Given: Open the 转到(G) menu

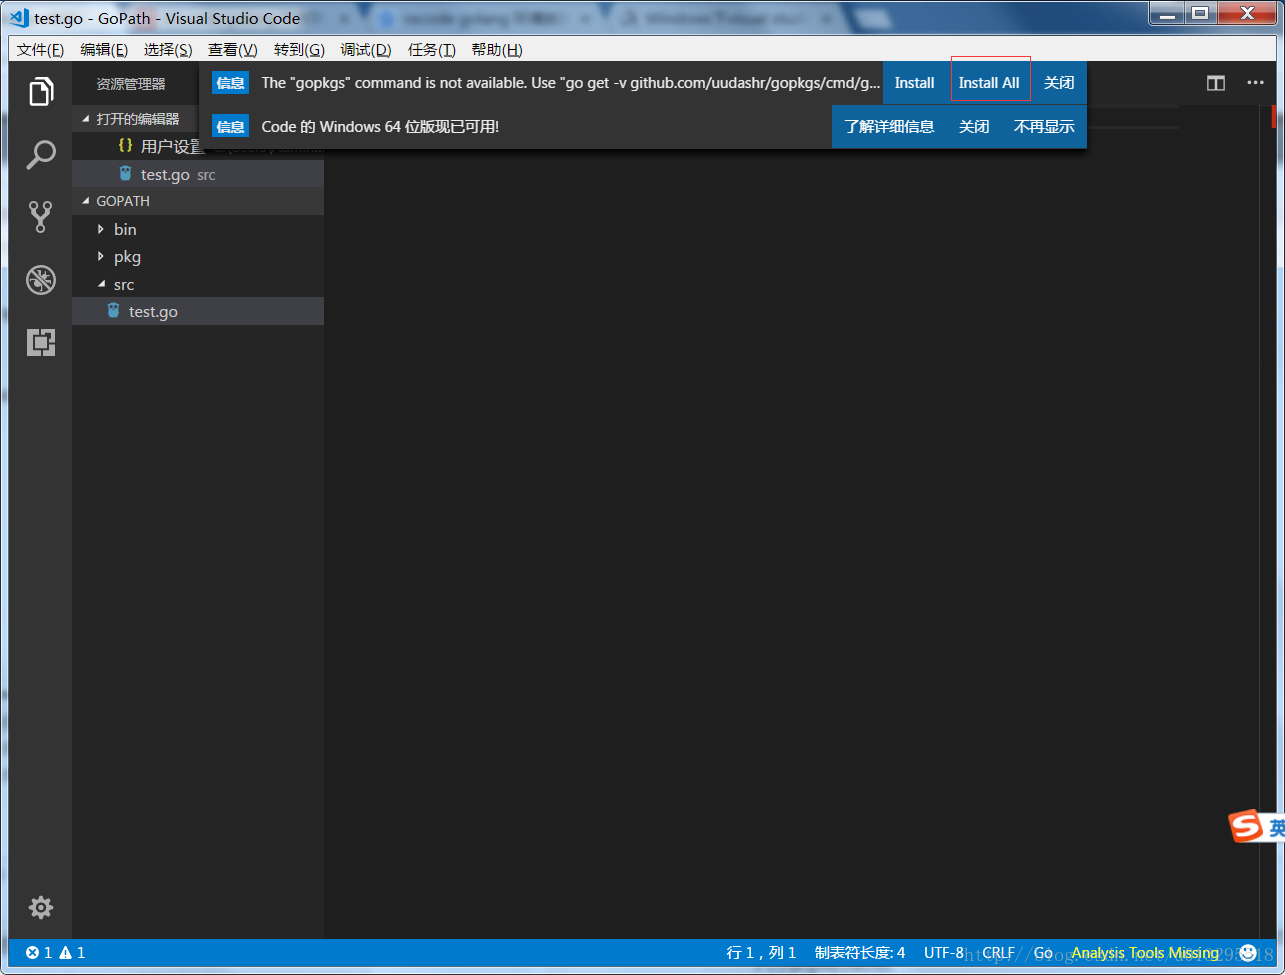Looking at the screenshot, I should coord(299,50).
